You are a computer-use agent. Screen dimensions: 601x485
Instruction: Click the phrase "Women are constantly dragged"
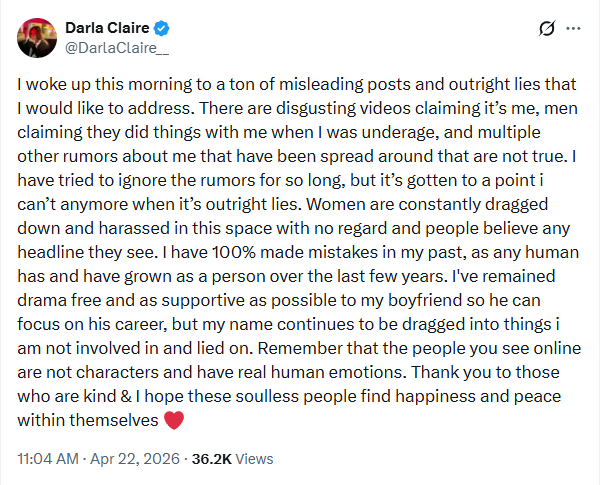427,204
